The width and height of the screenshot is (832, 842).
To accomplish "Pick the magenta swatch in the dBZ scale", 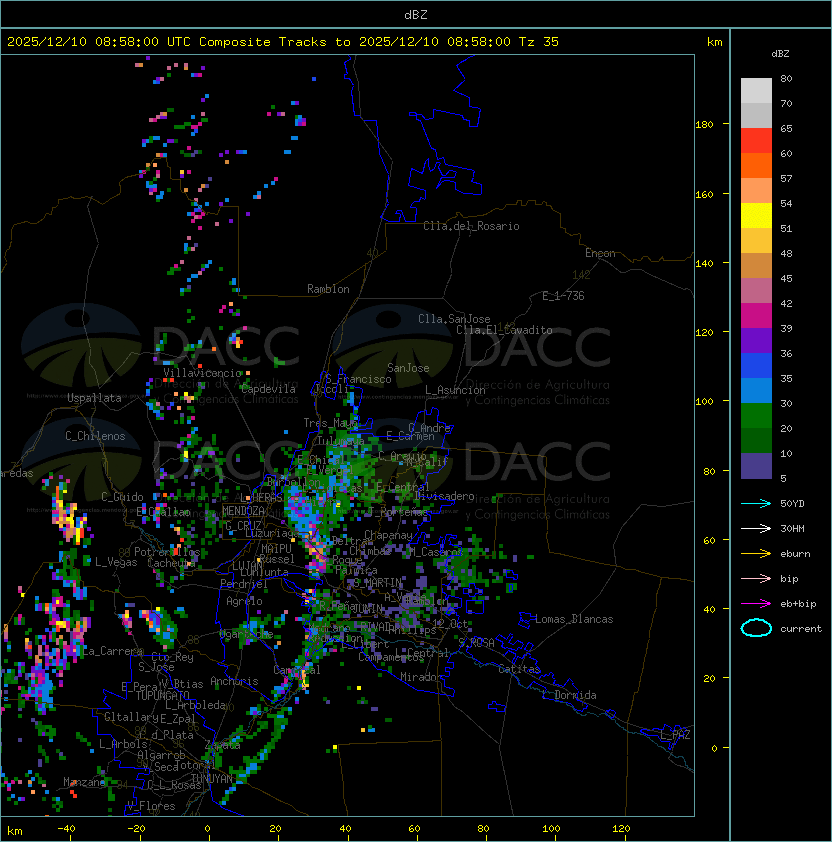I will pos(756,316).
